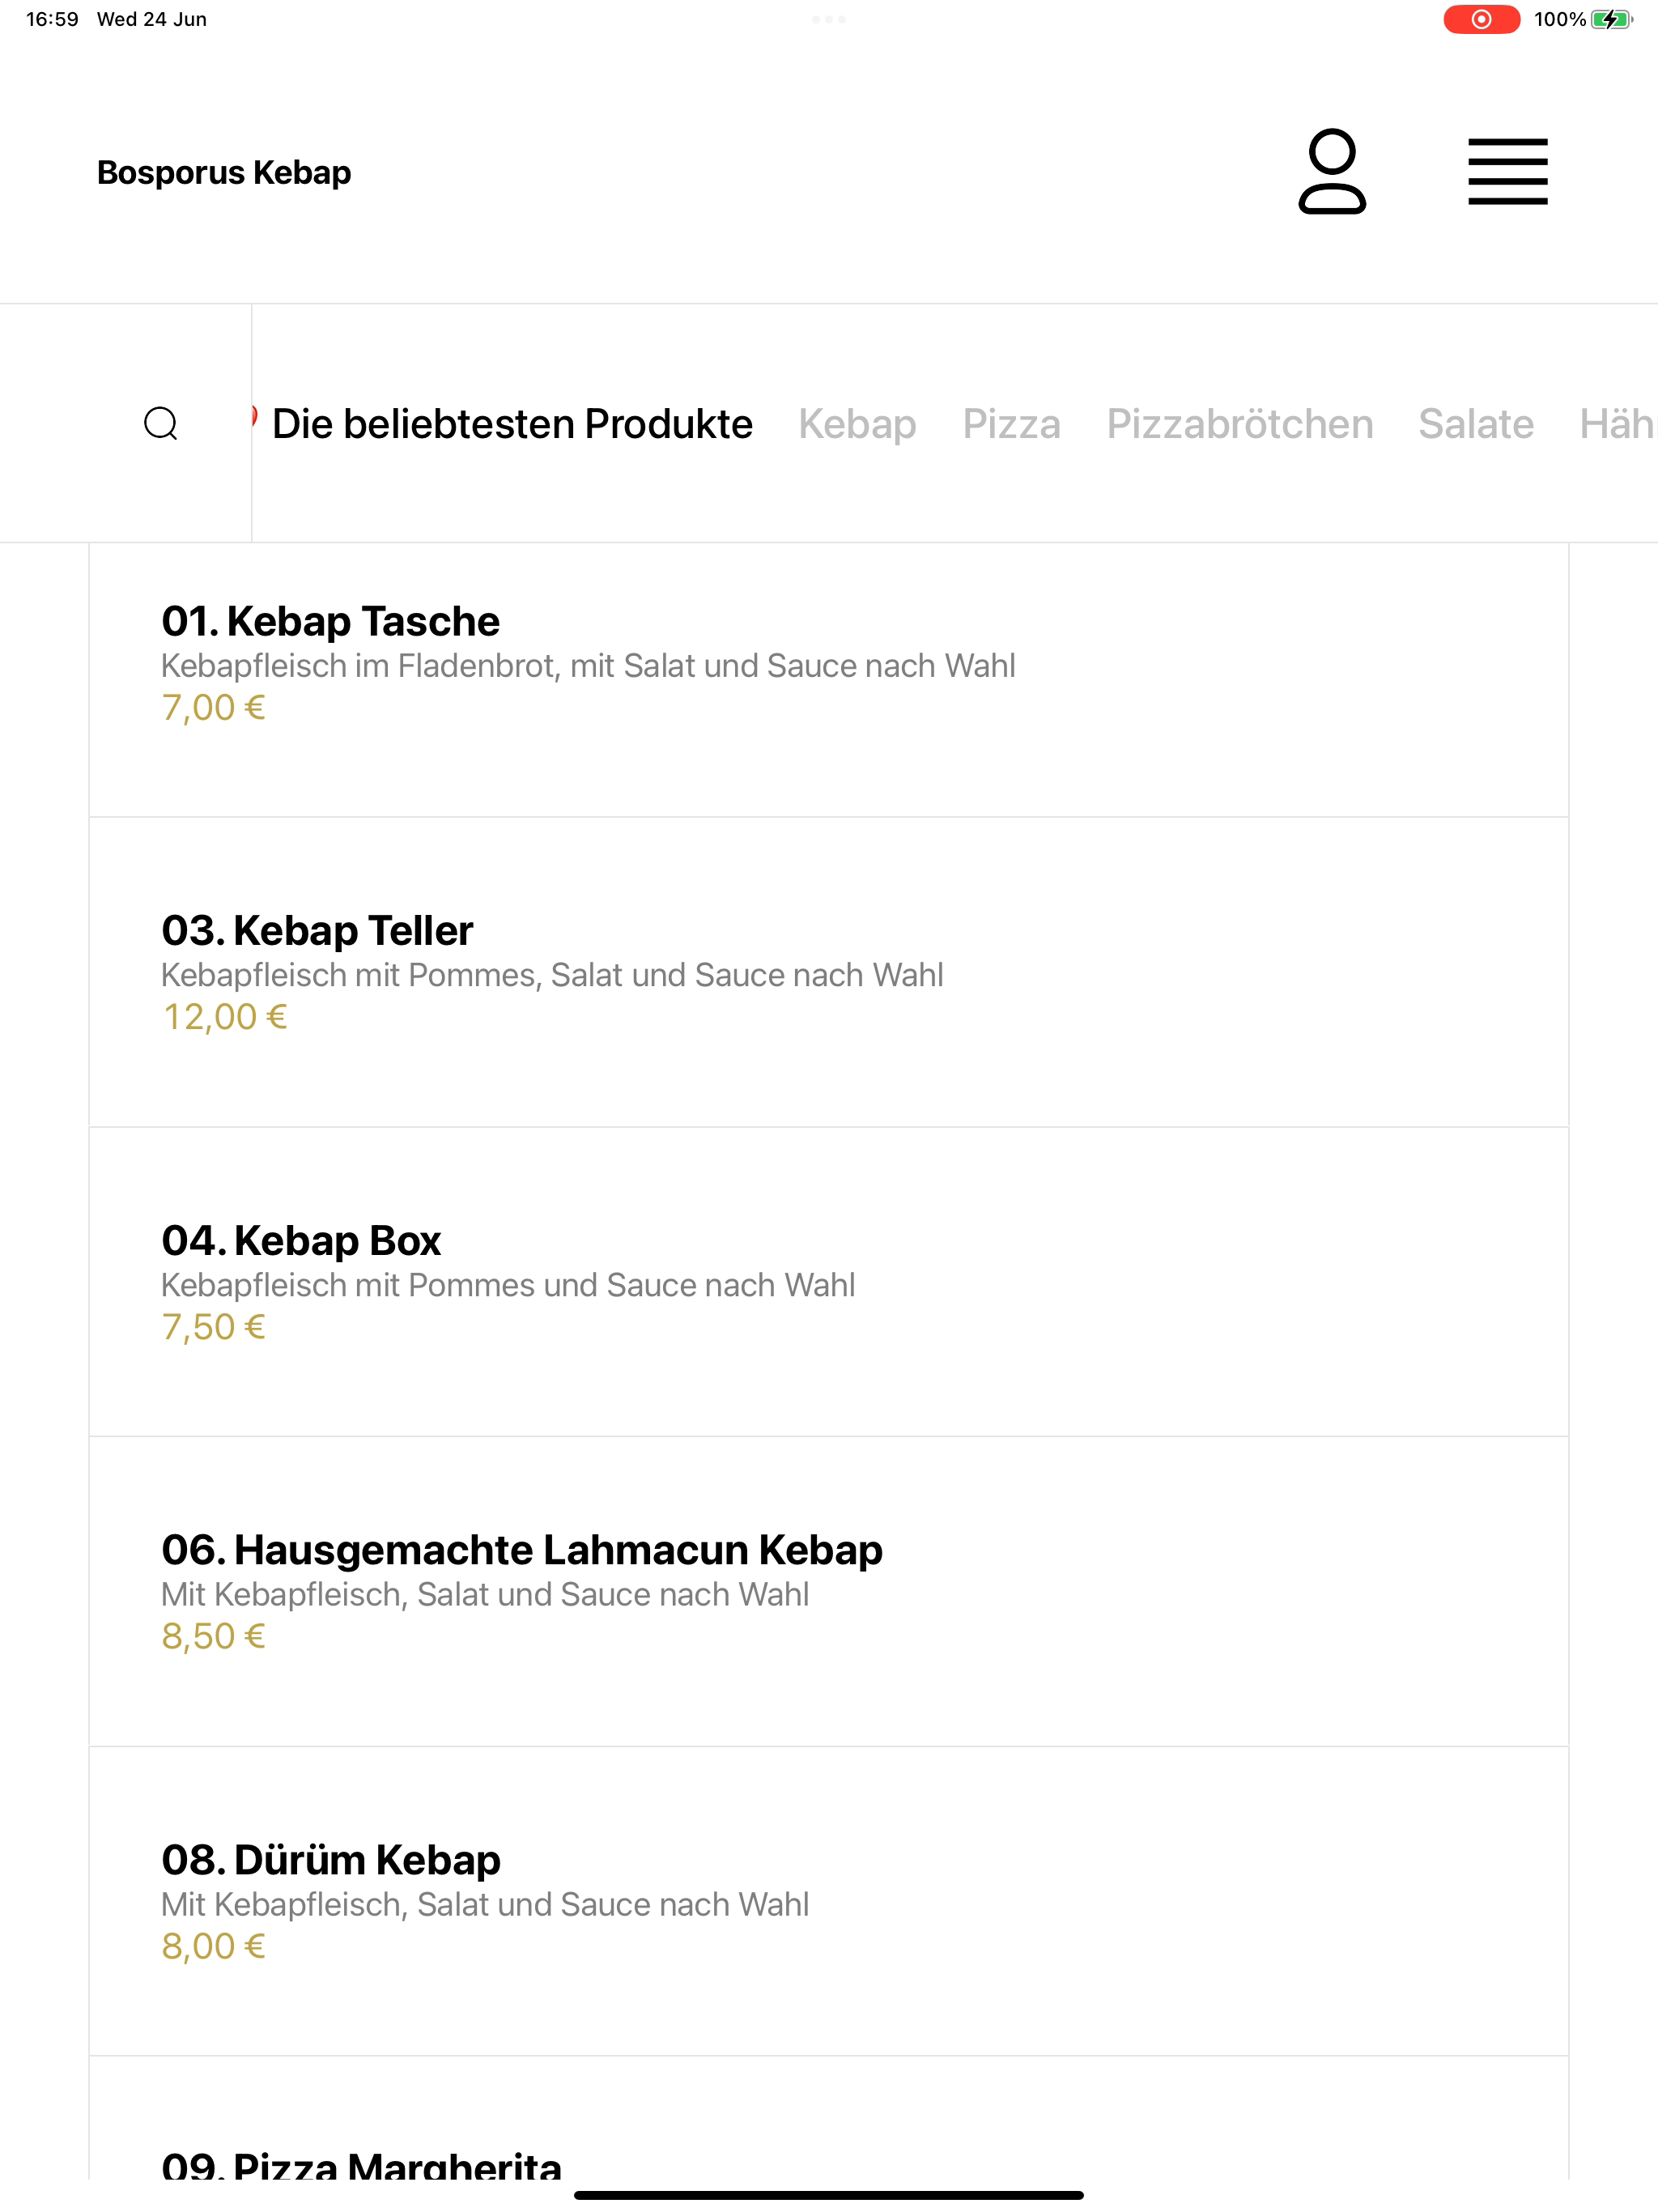Screen dimensions: 1658x2212
Task: Open the Salate category tab
Action: pyautogui.click(x=1476, y=424)
